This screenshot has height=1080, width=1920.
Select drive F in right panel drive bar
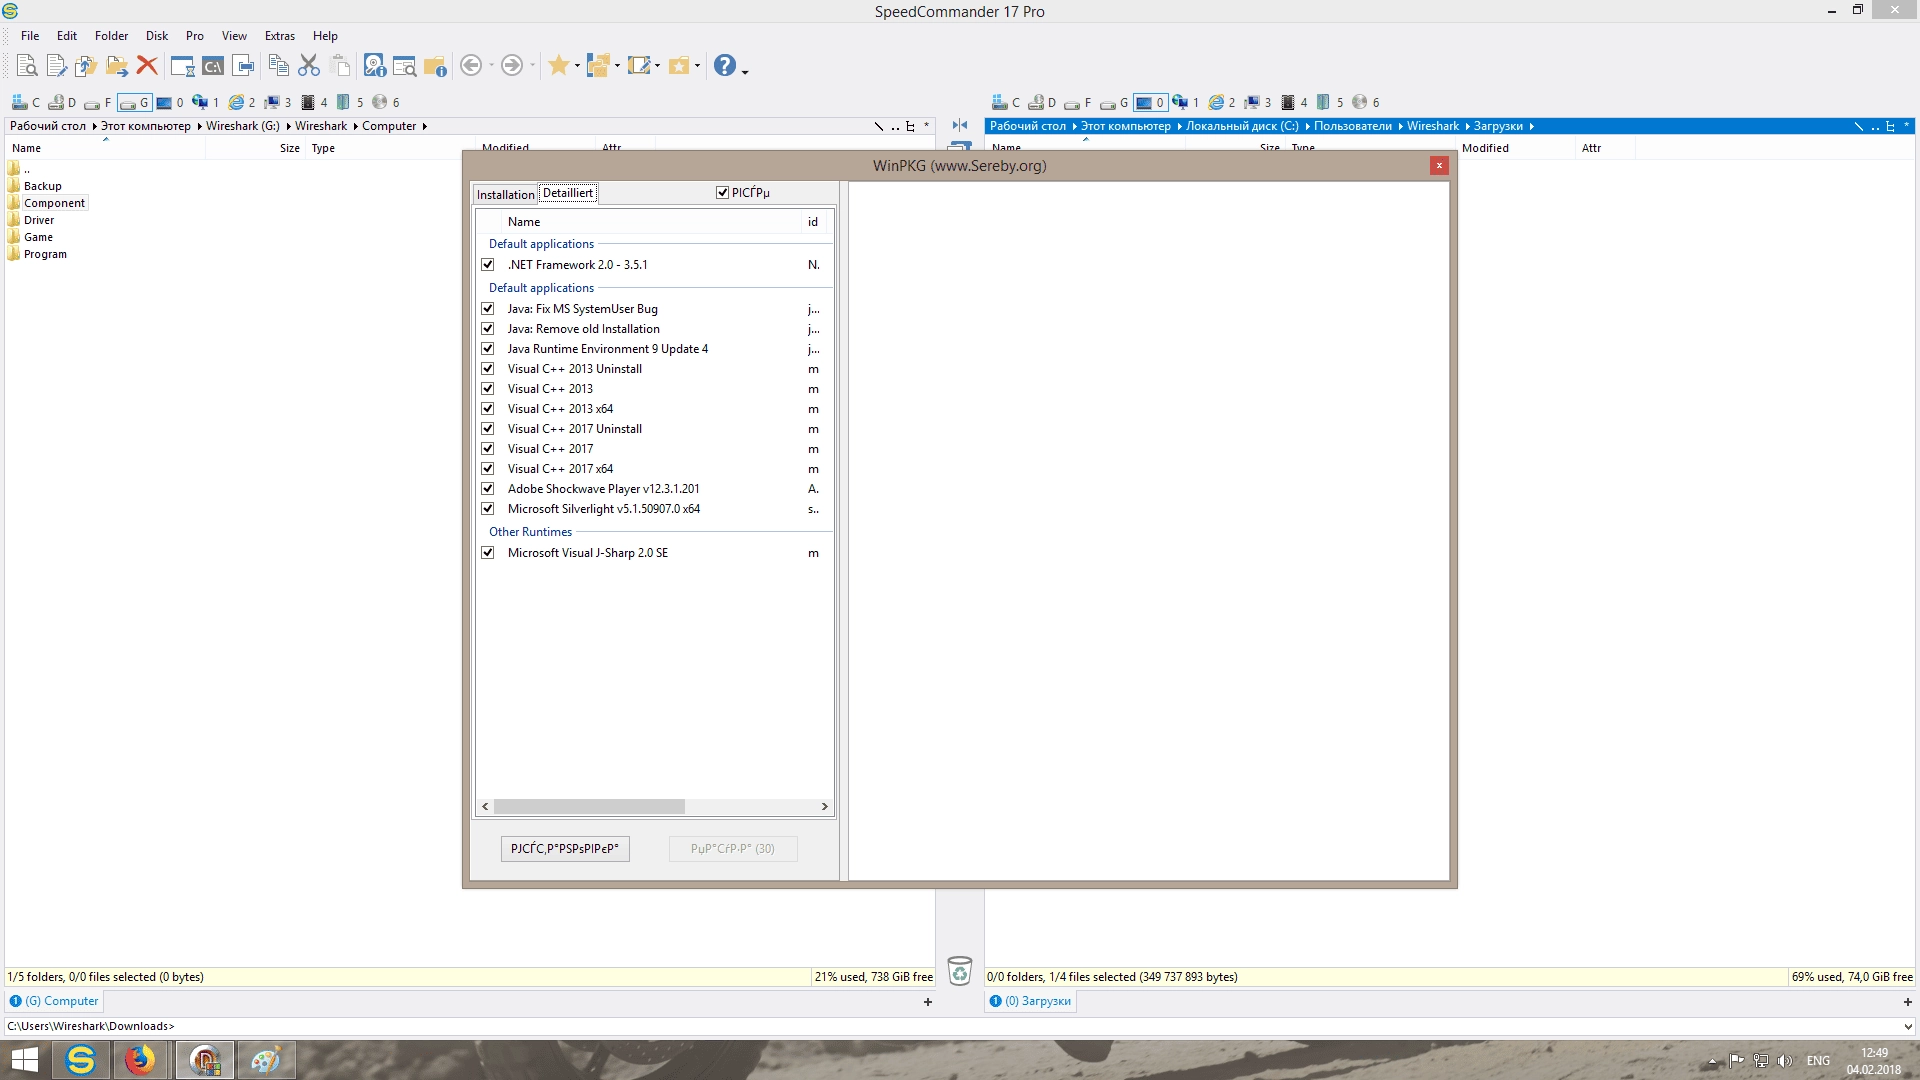pos(1078,102)
